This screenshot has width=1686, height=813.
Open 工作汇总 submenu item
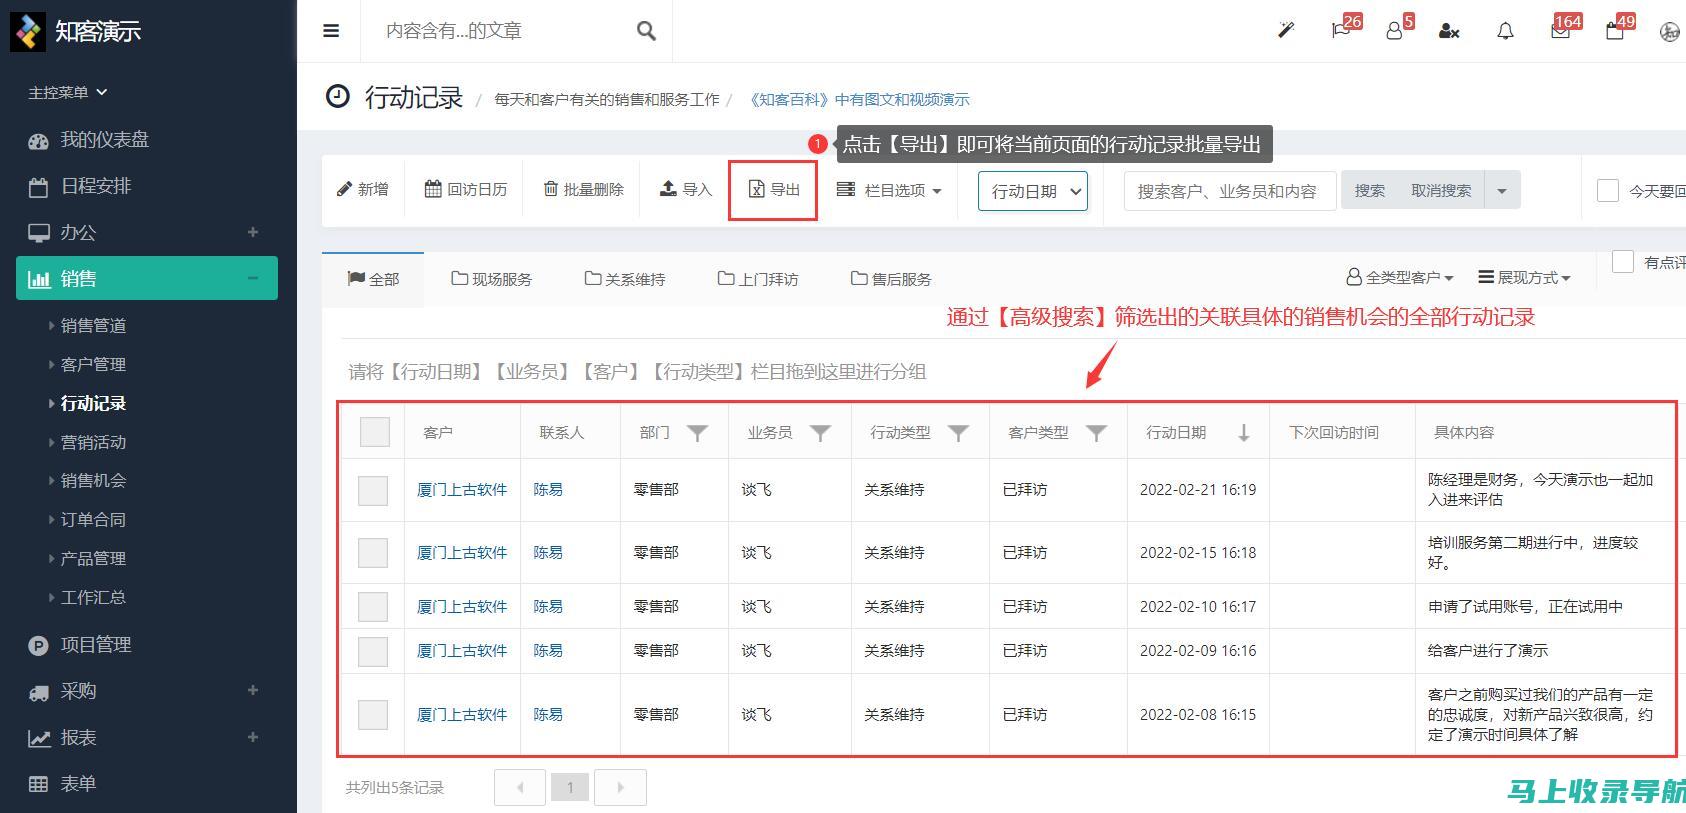click(93, 597)
